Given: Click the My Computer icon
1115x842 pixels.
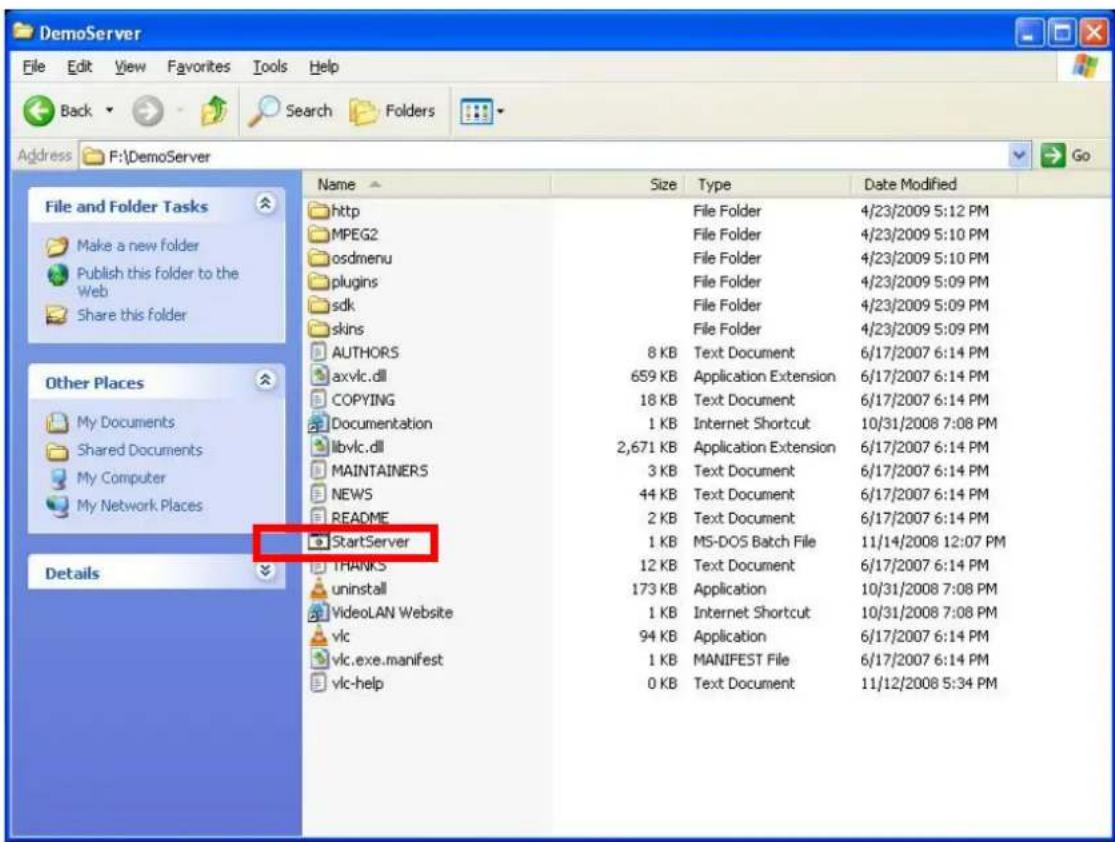Looking at the screenshot, I should (x=58, y=479).
